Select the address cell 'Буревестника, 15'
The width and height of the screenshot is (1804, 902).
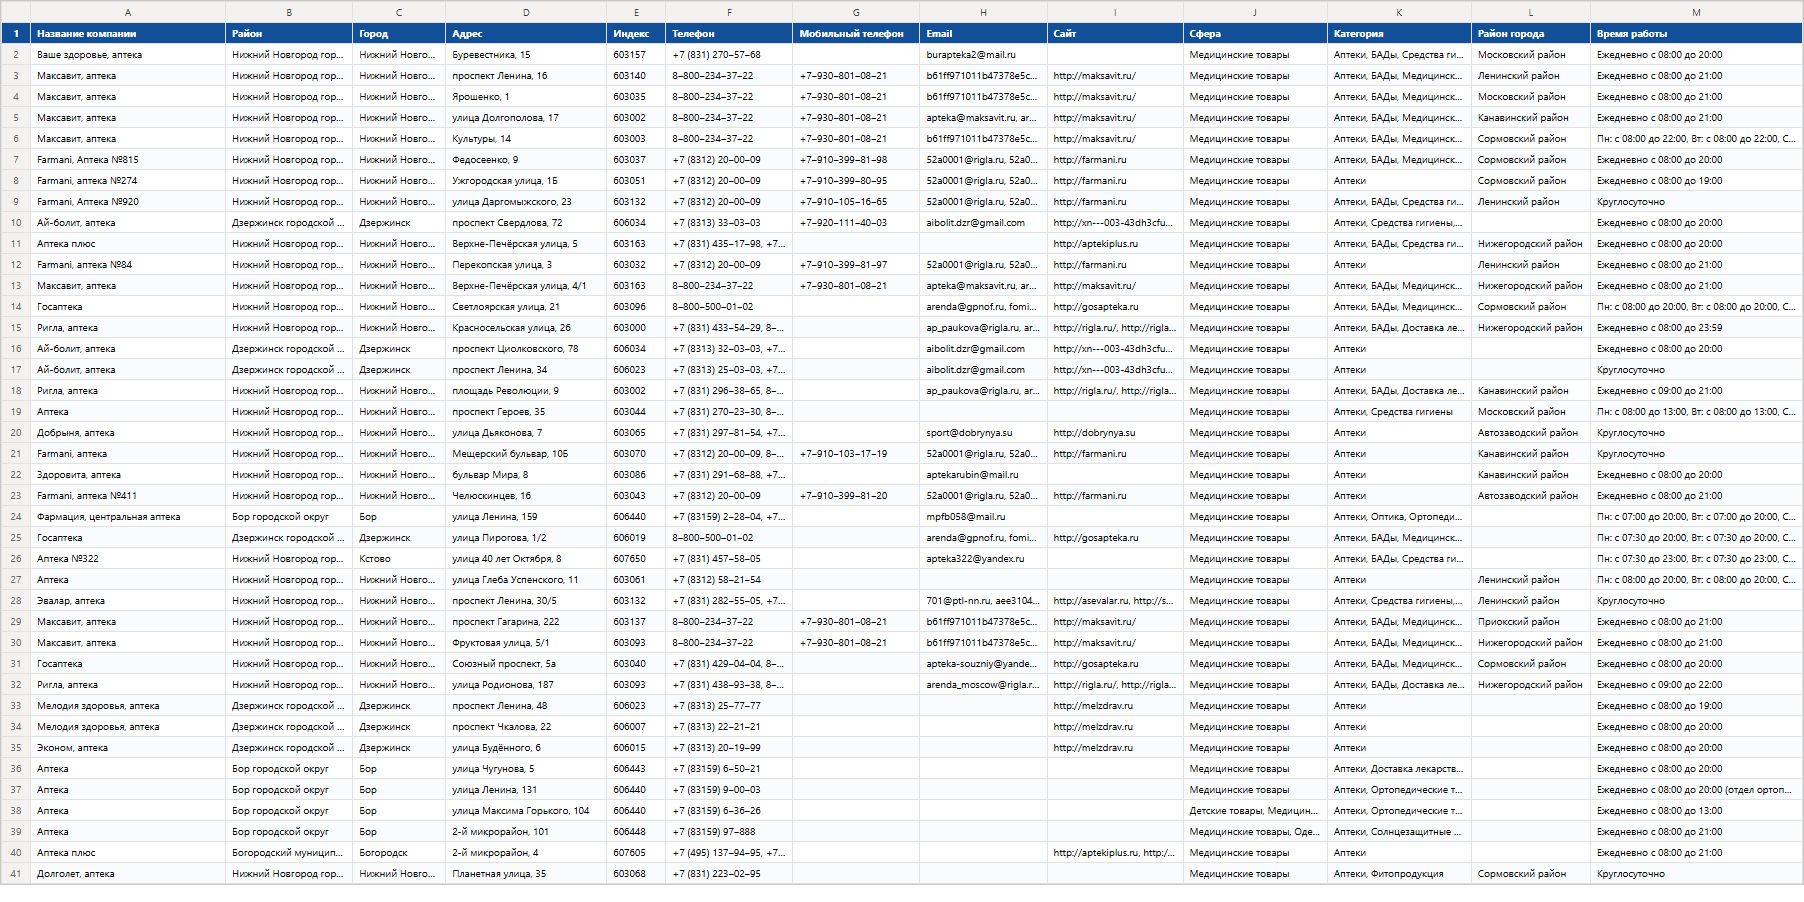[x=526, y=55]
